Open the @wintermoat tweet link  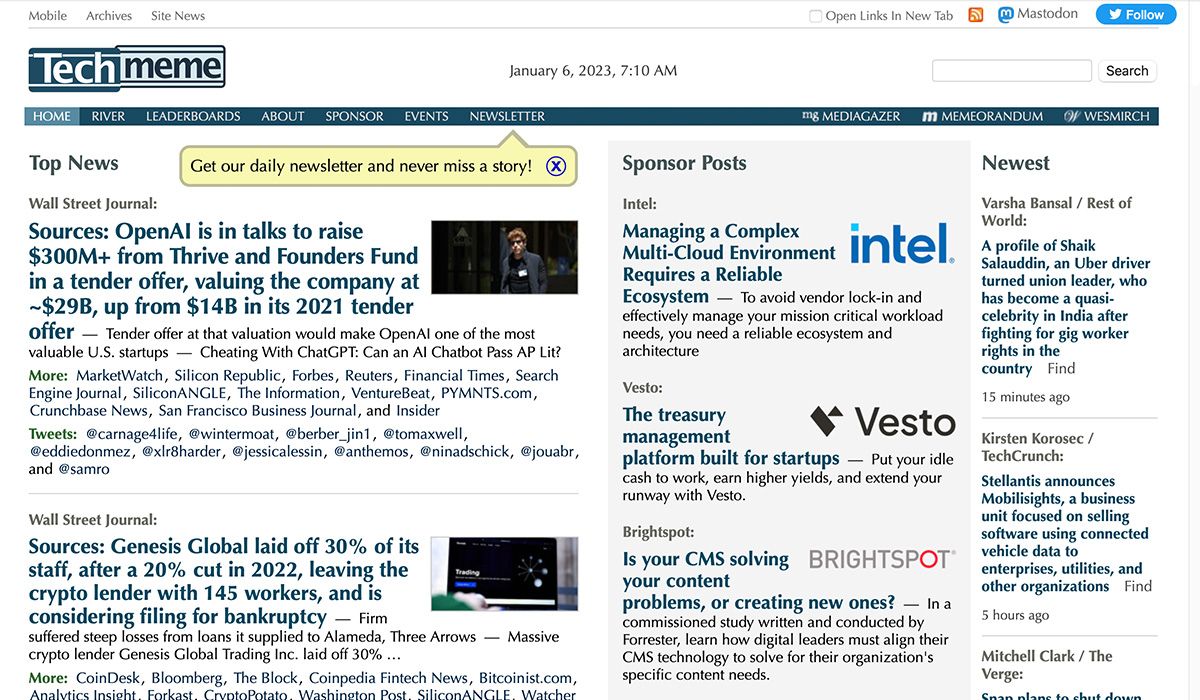[x=231, y=434]
